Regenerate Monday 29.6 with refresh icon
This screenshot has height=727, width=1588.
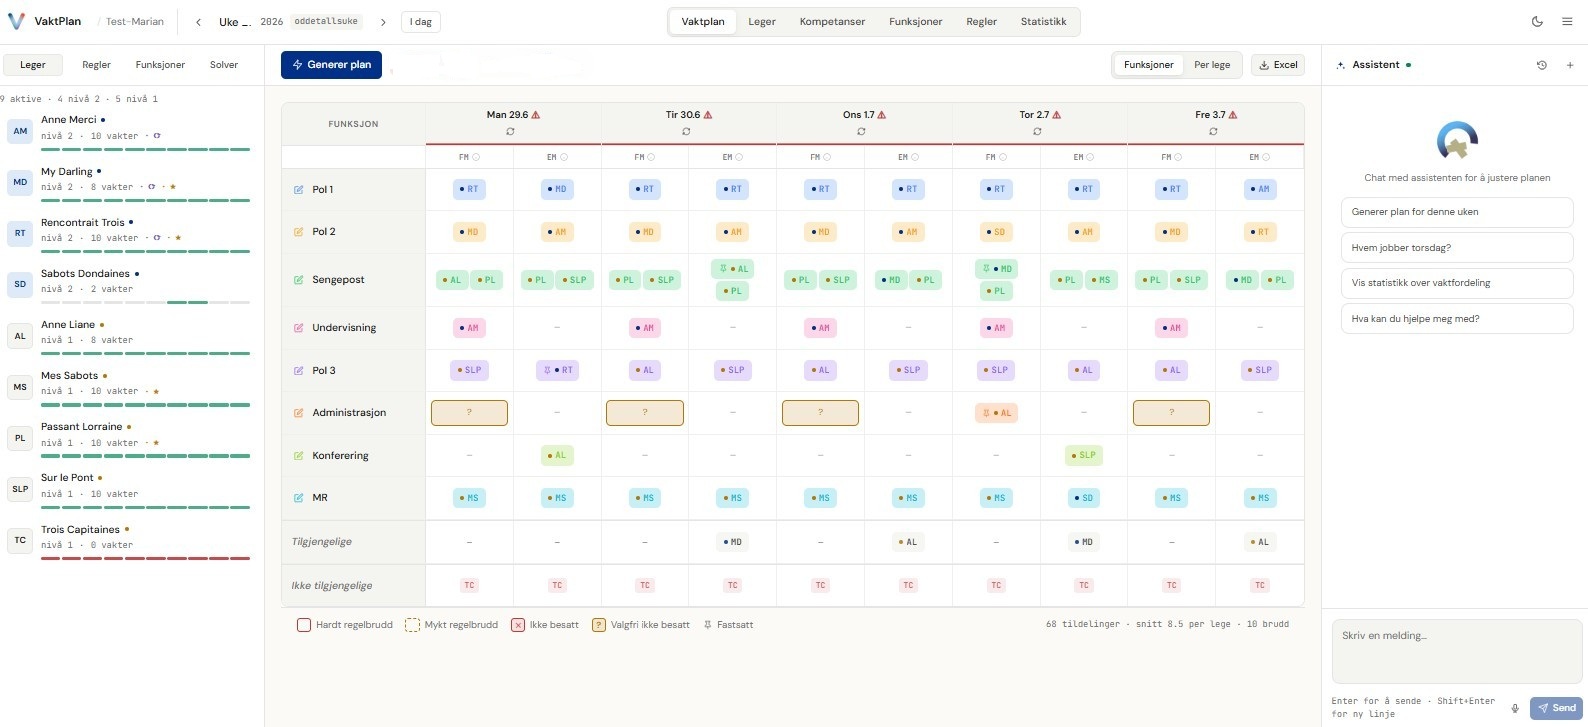click(511, 131)
